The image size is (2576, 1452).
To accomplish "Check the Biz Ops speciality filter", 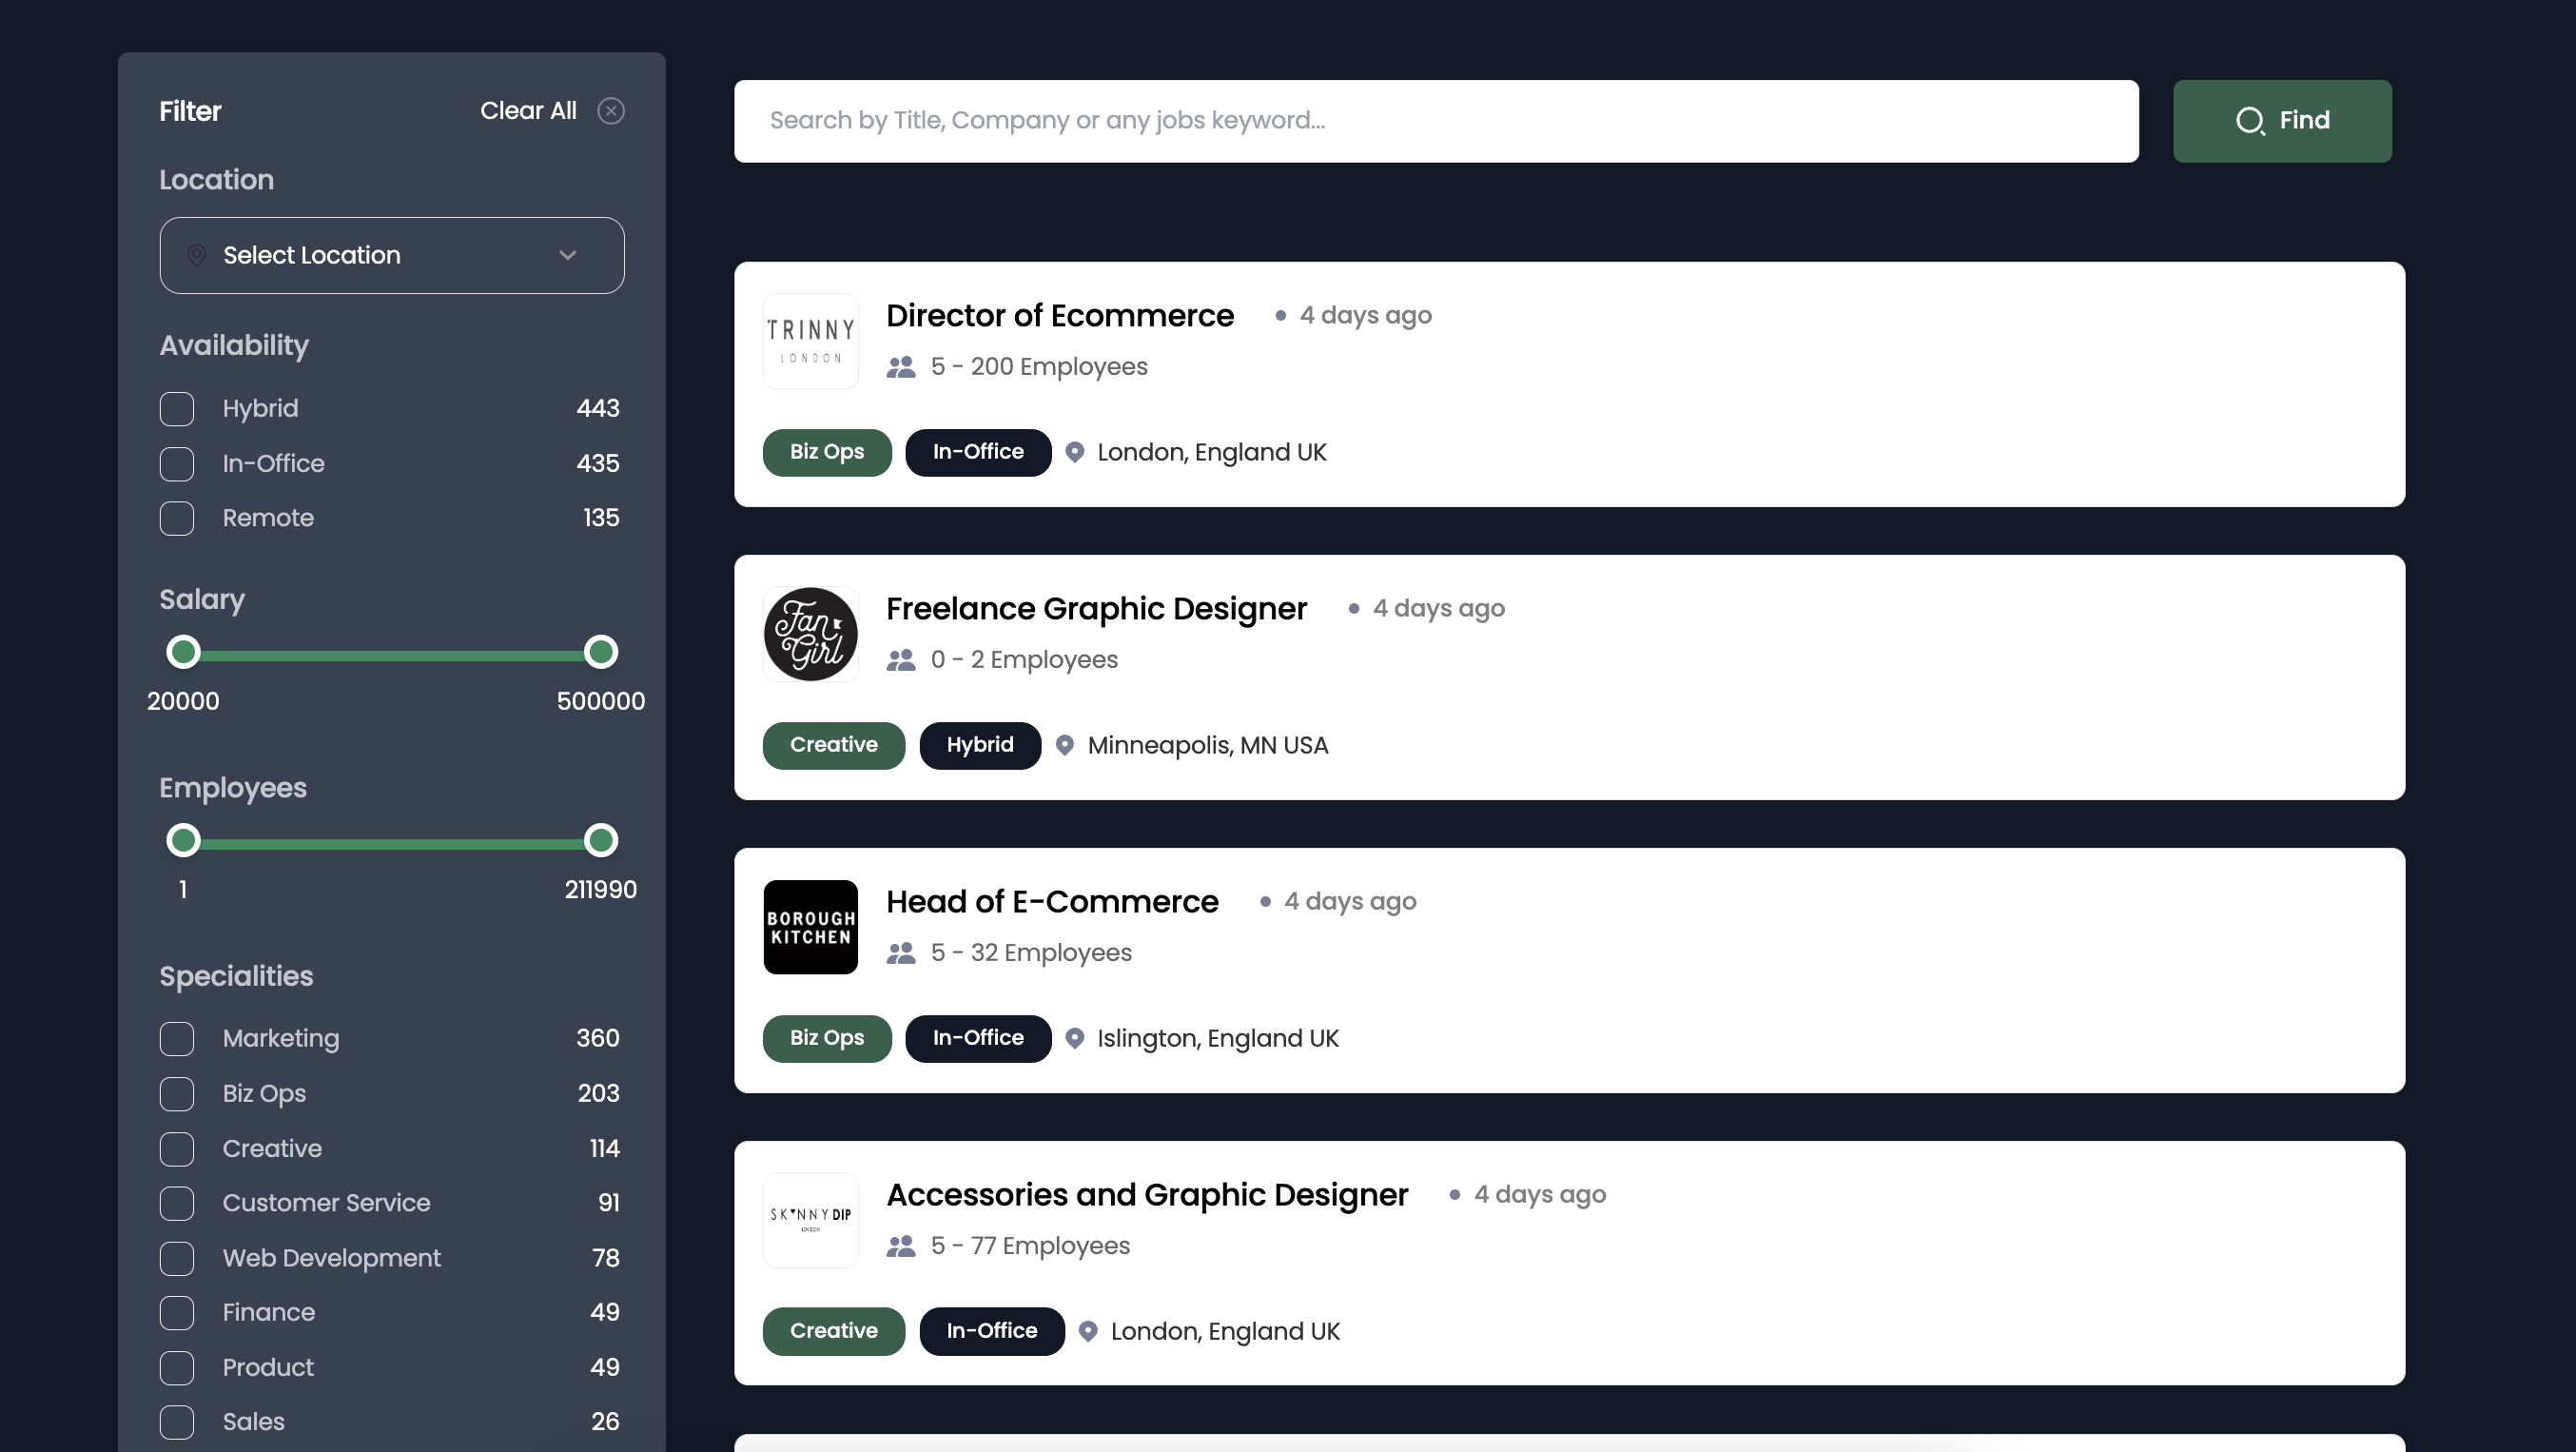I will tap(177, 1094).
